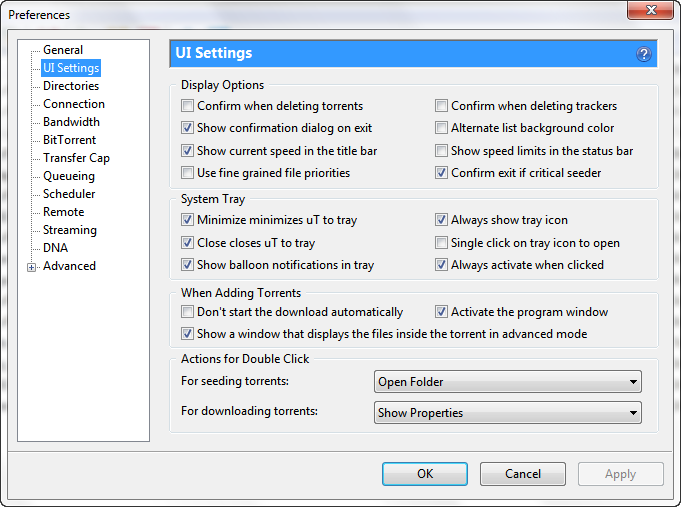681x507 pixels.
Task: Open the seeding torrents action dropdown
Action: coord(507,381)
